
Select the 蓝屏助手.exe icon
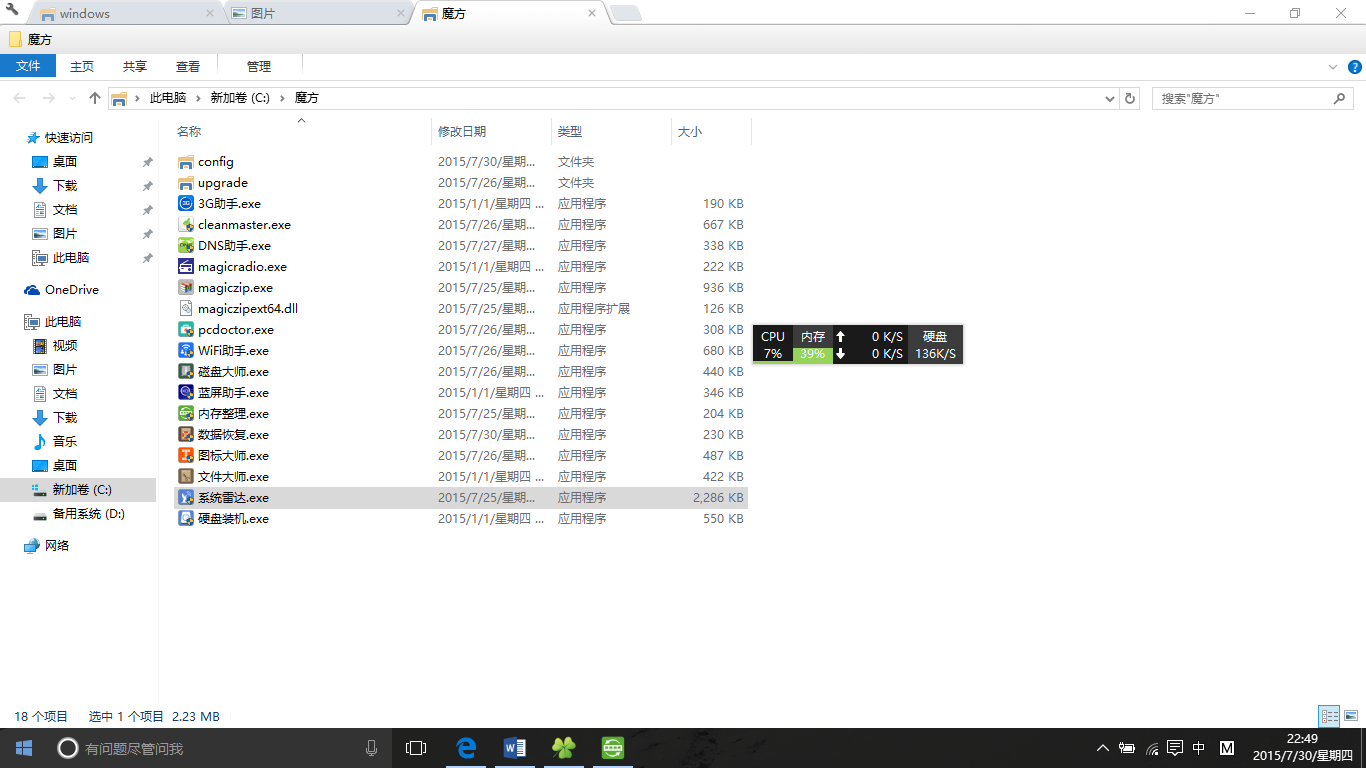point(185,393)
